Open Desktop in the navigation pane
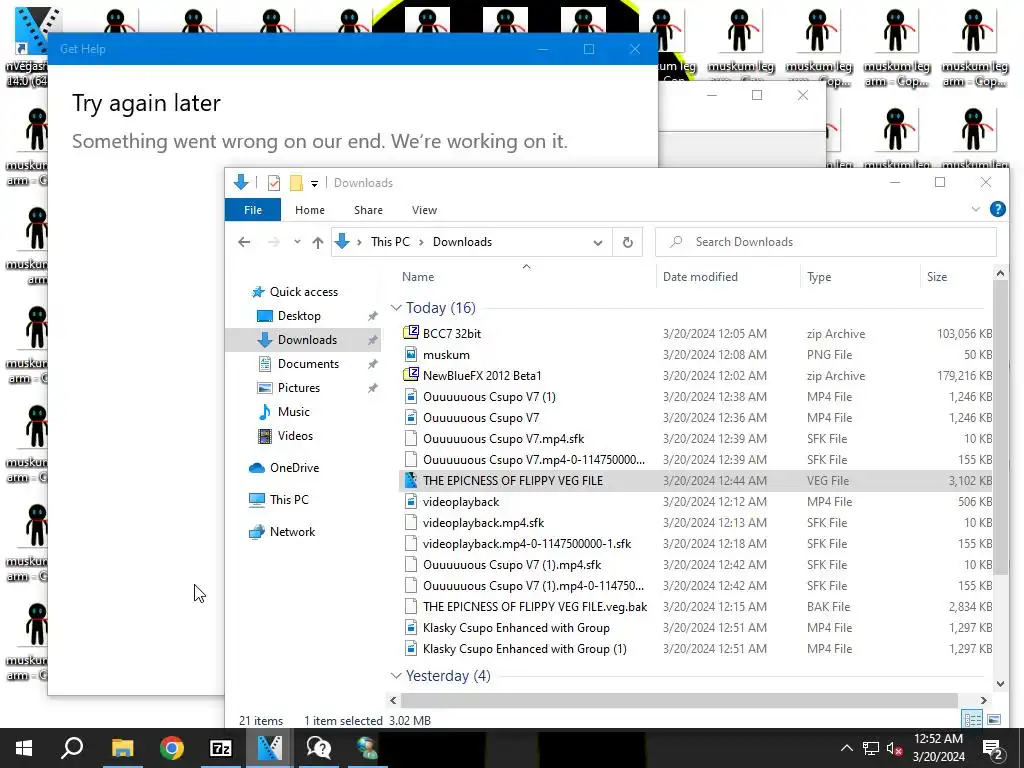 pyautogui.click(x=299, y=316)
